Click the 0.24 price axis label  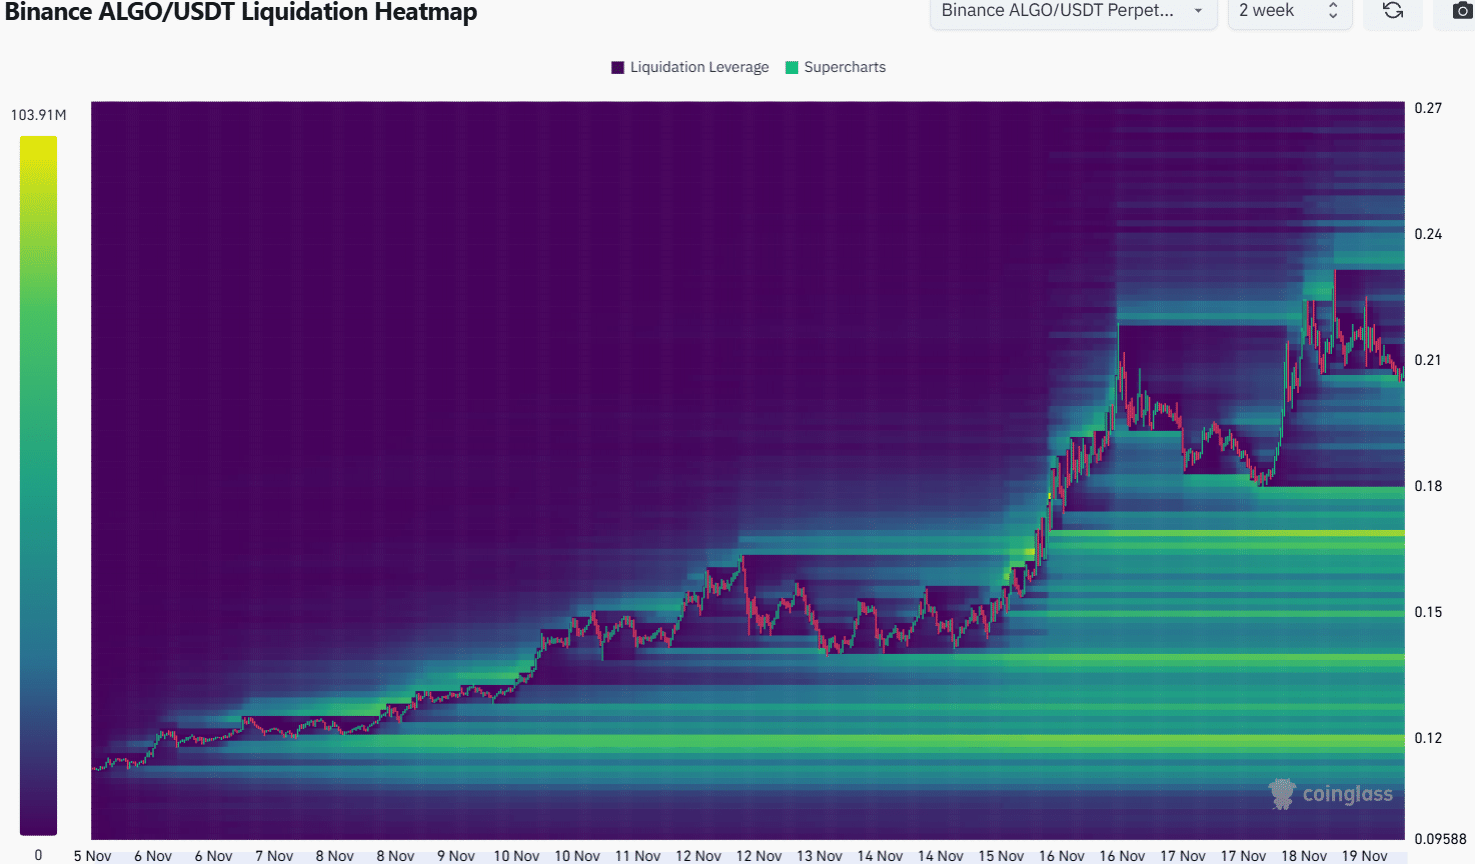(1428, 234)
